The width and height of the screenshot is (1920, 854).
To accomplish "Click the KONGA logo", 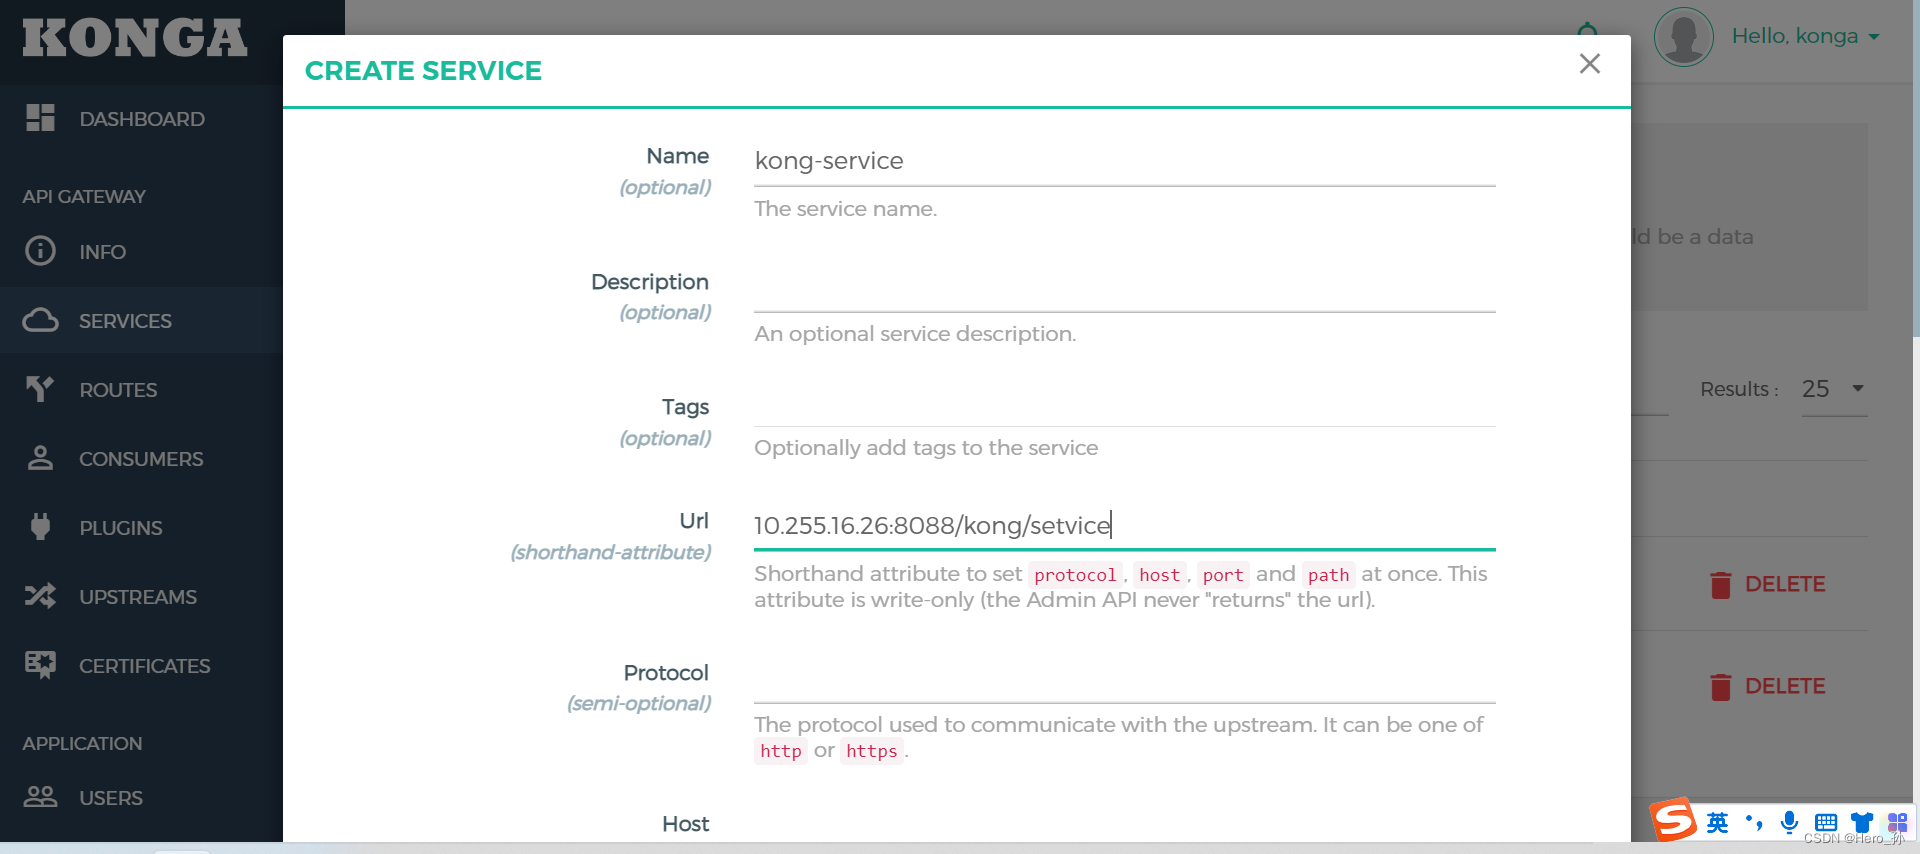I will [135, 39].
